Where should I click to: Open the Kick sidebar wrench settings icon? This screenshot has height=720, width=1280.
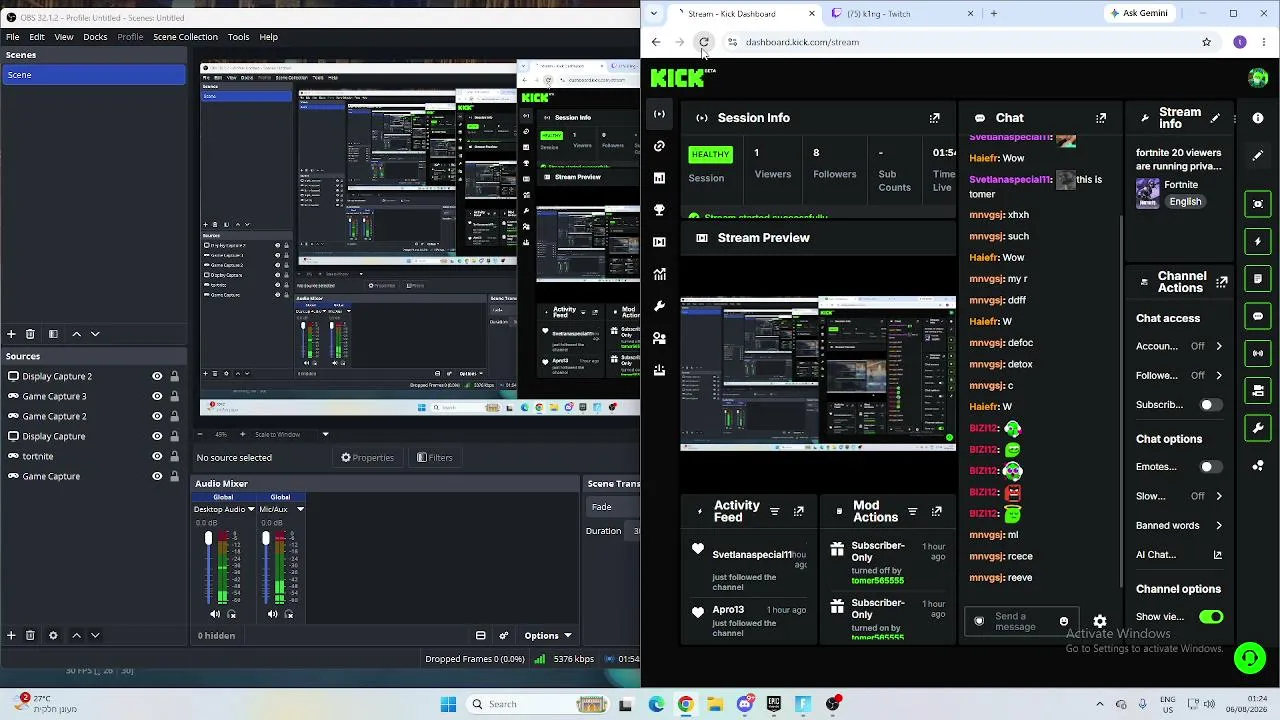(659, 306)
